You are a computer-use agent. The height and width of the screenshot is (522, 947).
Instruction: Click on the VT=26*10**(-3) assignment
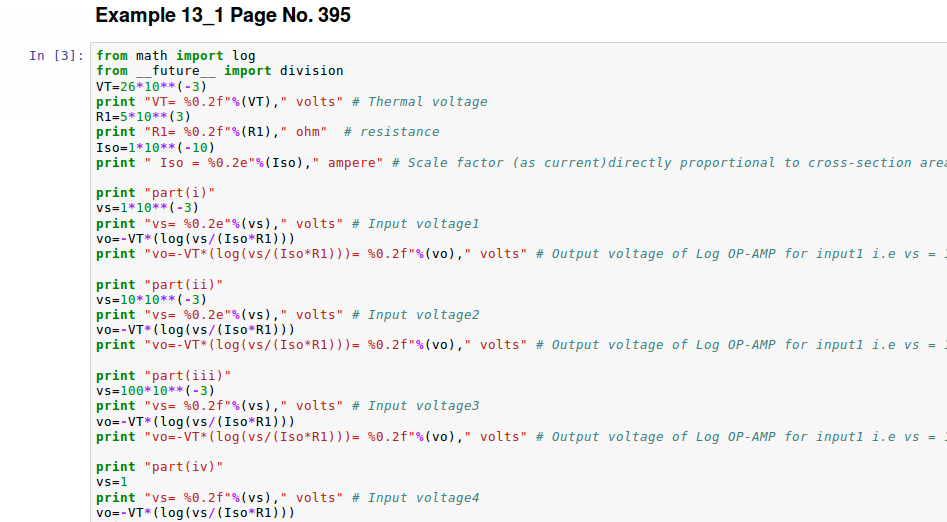148,86
